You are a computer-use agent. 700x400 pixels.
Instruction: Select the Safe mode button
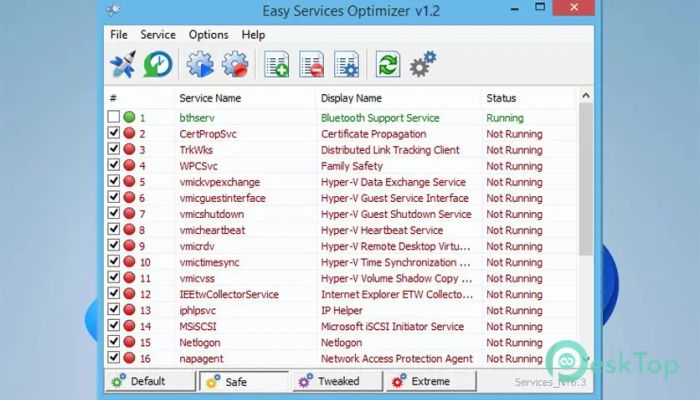pos(244,382)
